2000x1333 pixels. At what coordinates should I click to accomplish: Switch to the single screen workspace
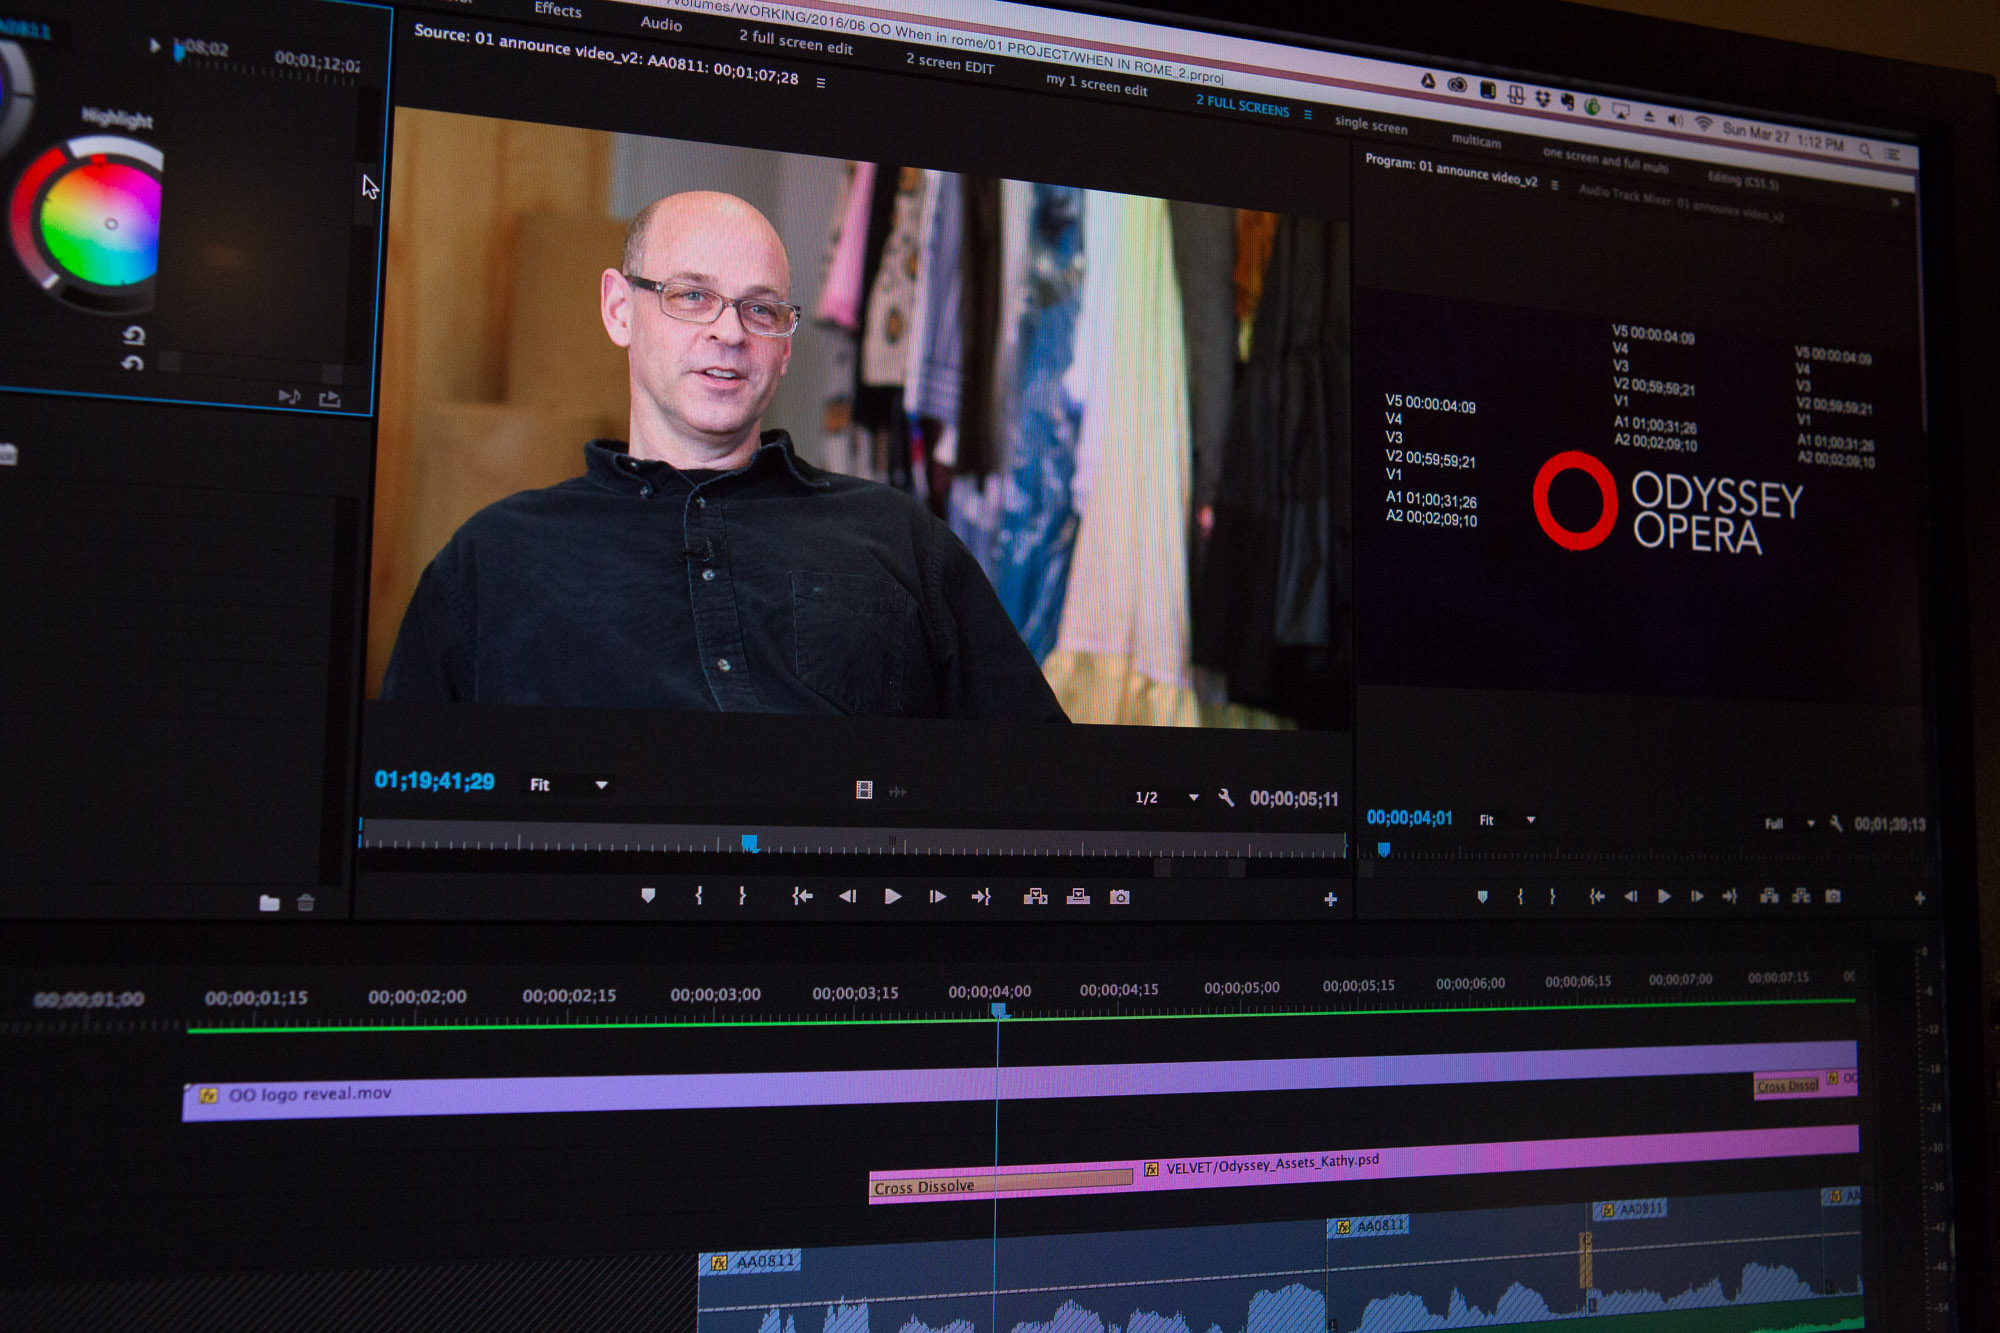[x=1371, y=124]
